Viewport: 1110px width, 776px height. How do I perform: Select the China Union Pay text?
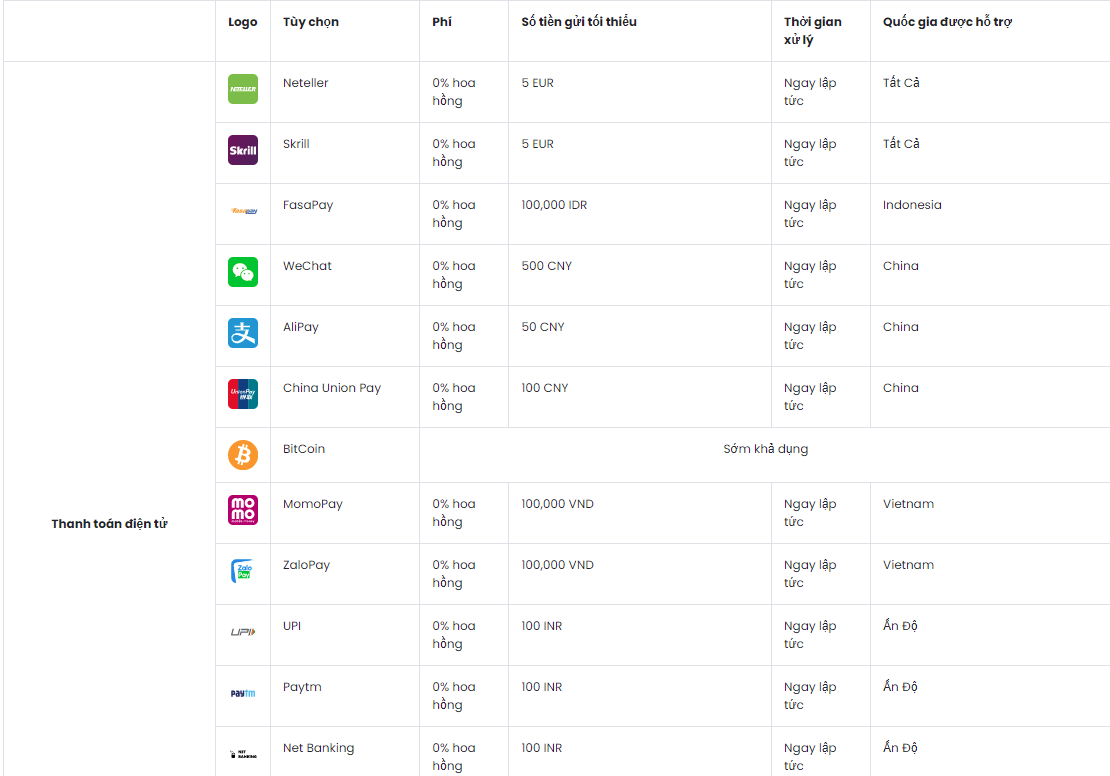[332, 388]
